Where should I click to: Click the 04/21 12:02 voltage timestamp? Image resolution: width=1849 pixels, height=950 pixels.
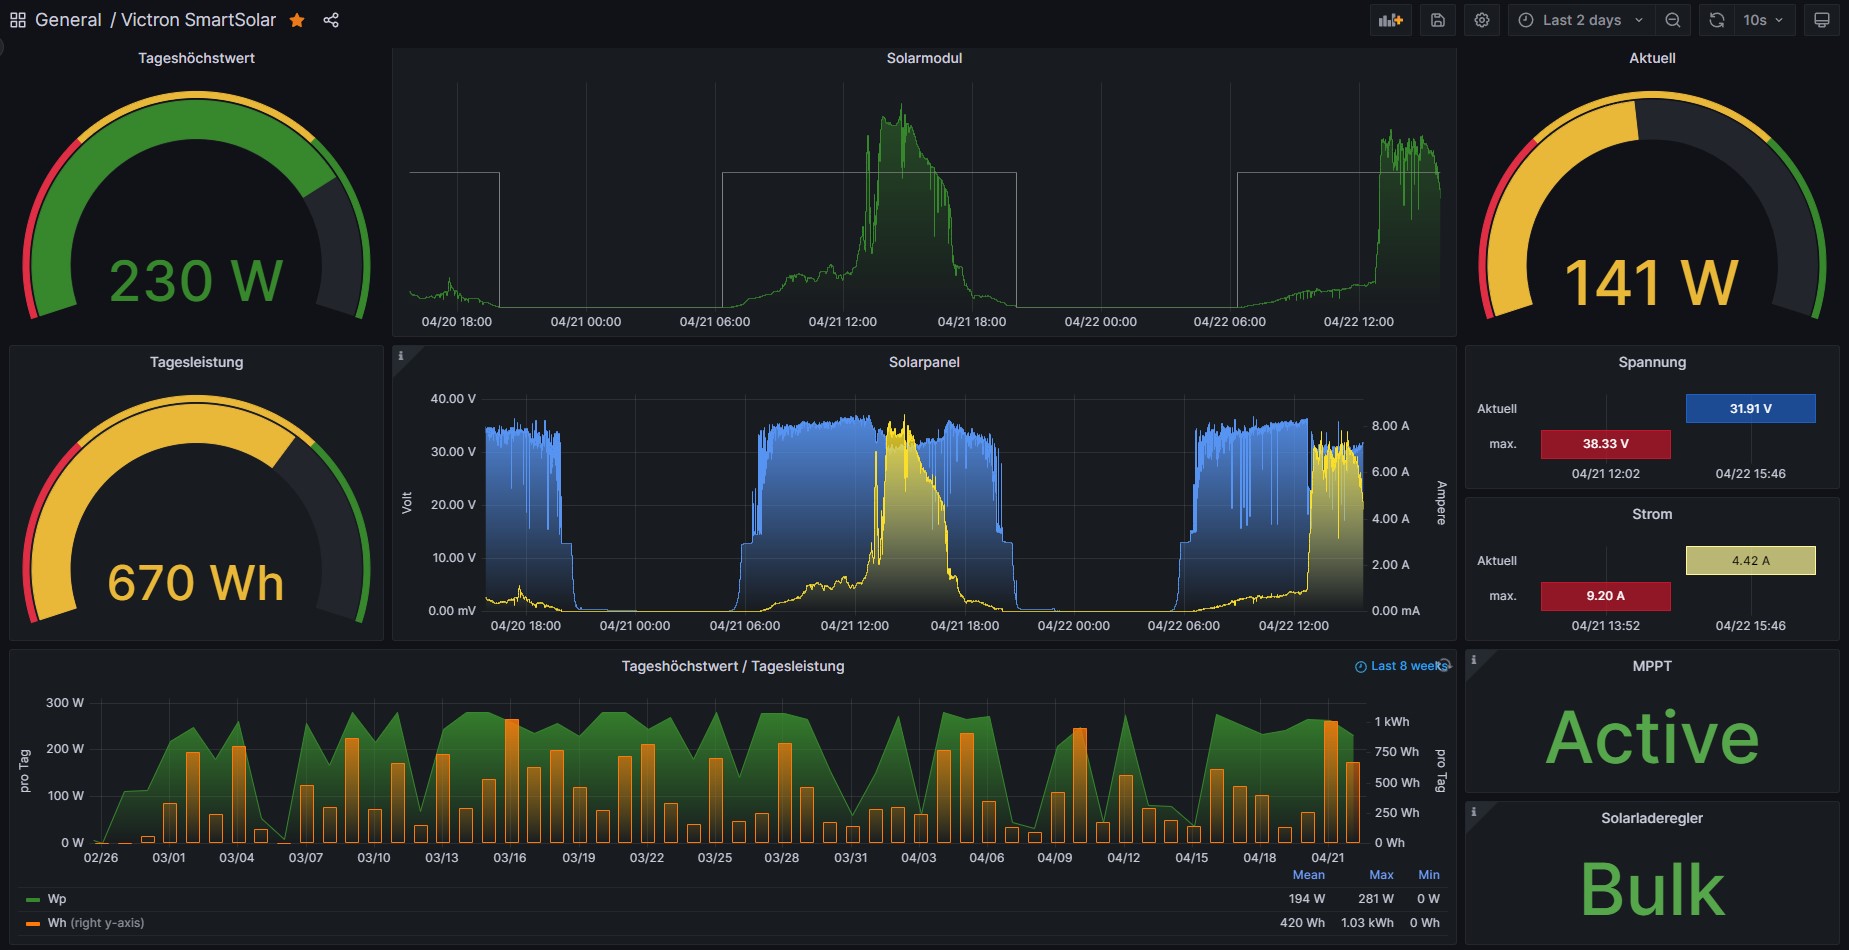1605,474
